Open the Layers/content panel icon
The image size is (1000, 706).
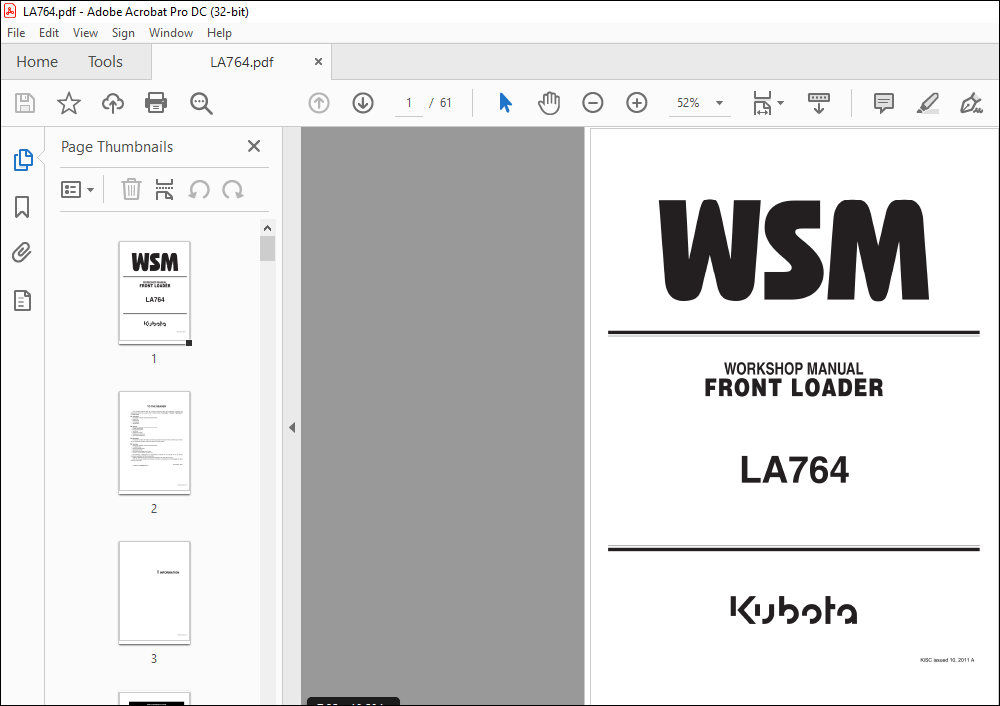(x=22, y=300)
